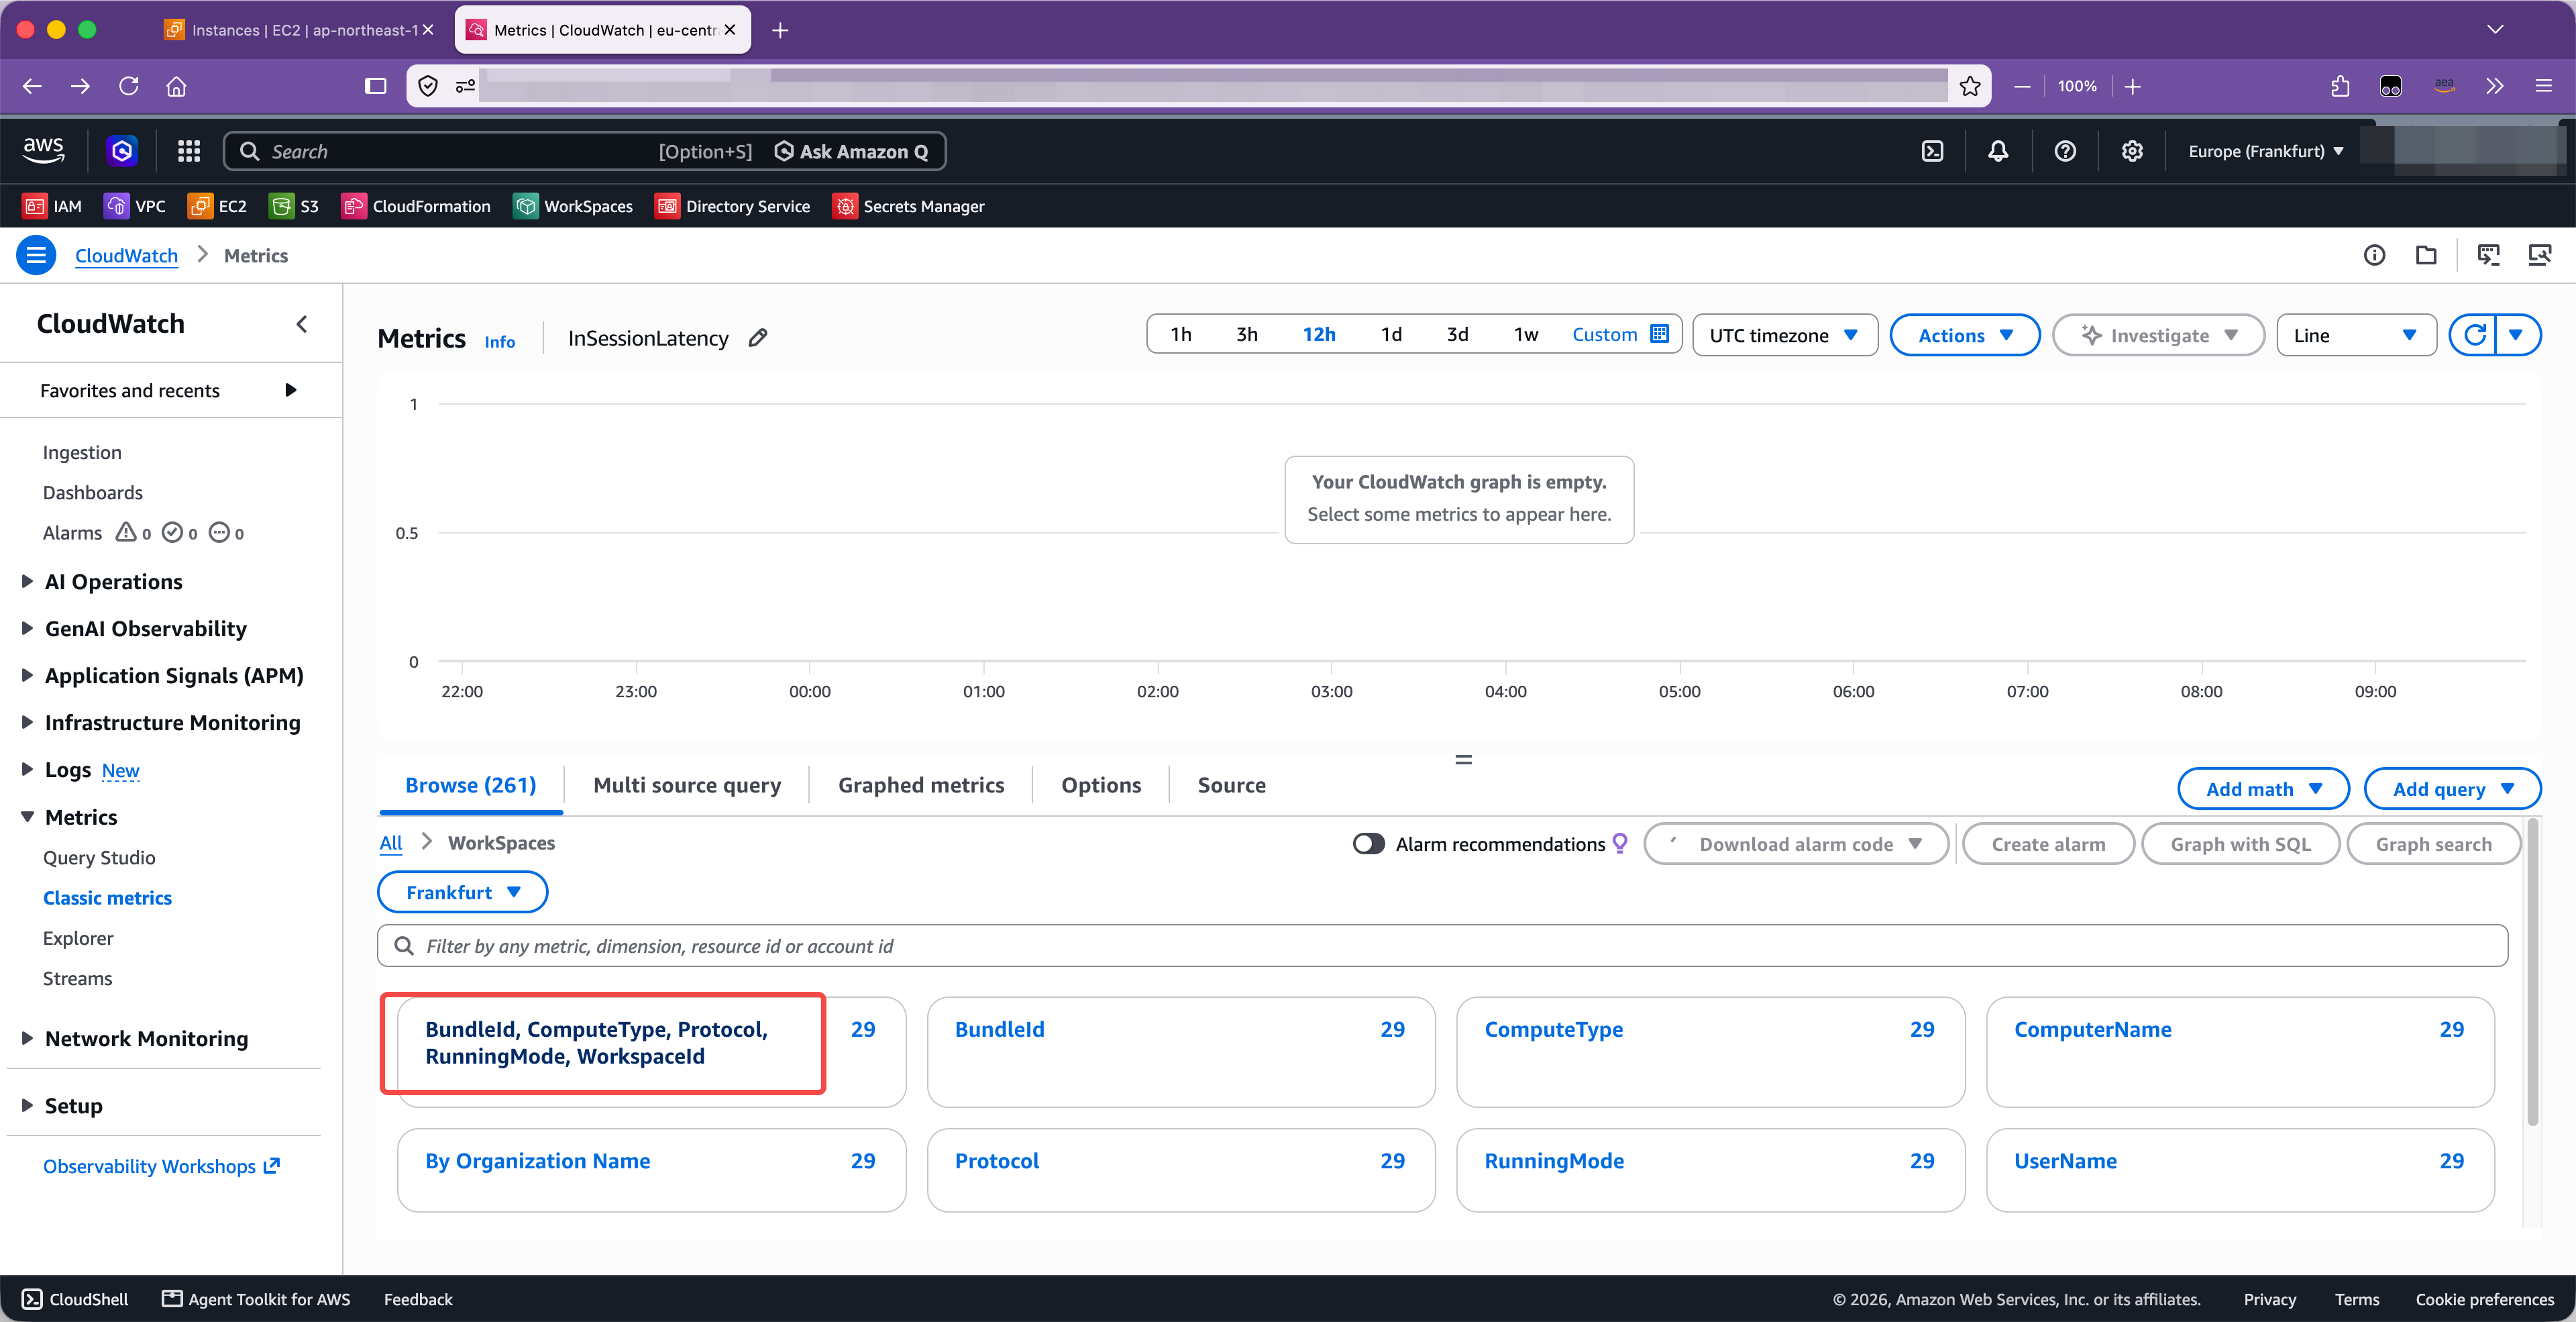This screenshot has width=2576, height=1322.
Task: Expand Infrastructure Monitoring section
Action: click(x=27, y=722)
